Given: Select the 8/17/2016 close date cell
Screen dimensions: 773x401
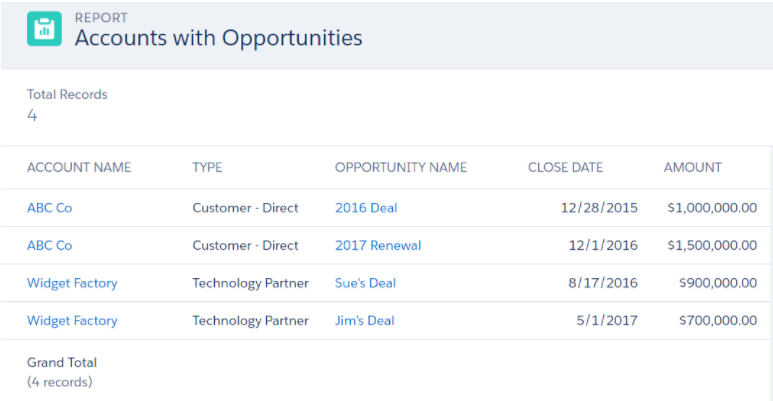Looking at the screenshot, I should (x=603, y=283).
